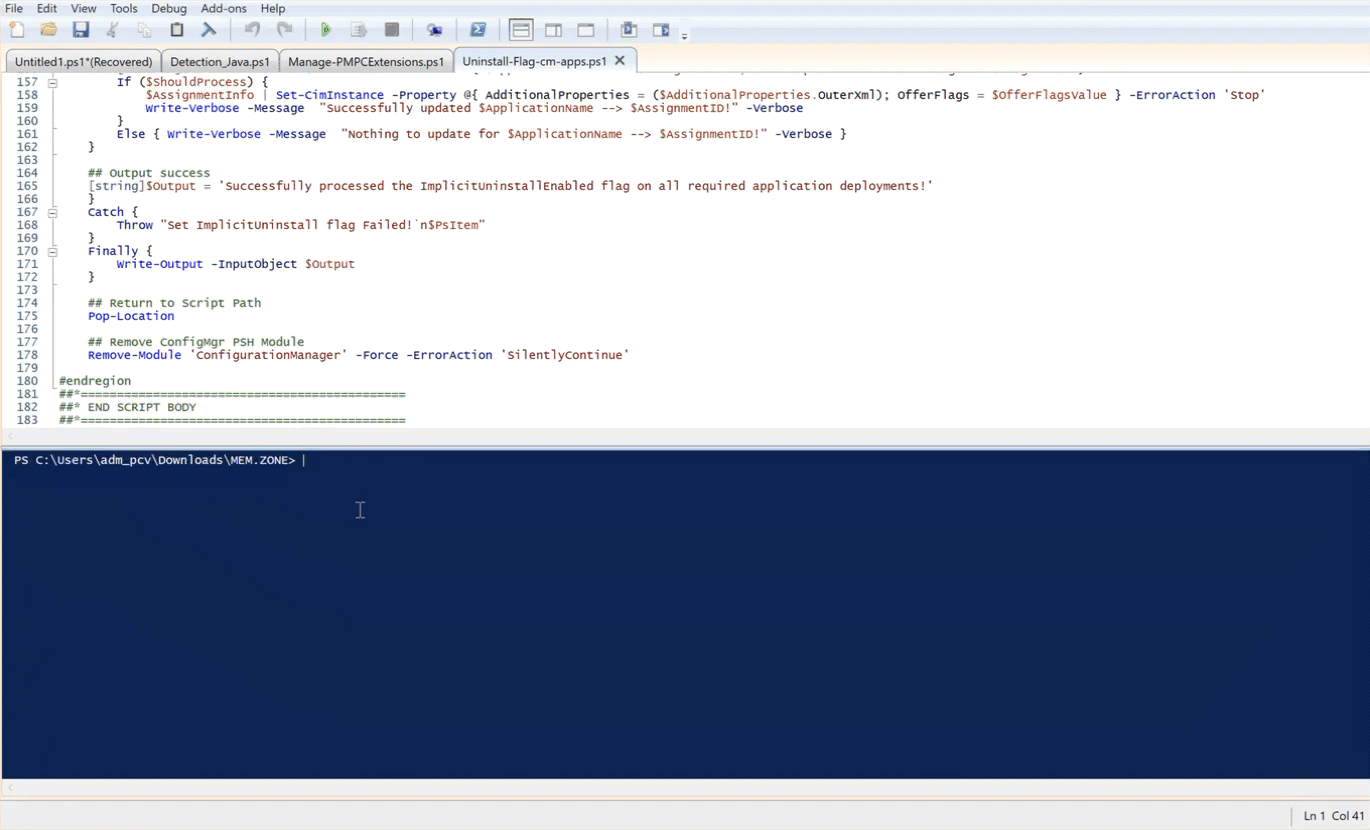The image size is (1370, 830).
Task: Paste clipboard contents using the Paste icon
Action: tap(175, 30)
